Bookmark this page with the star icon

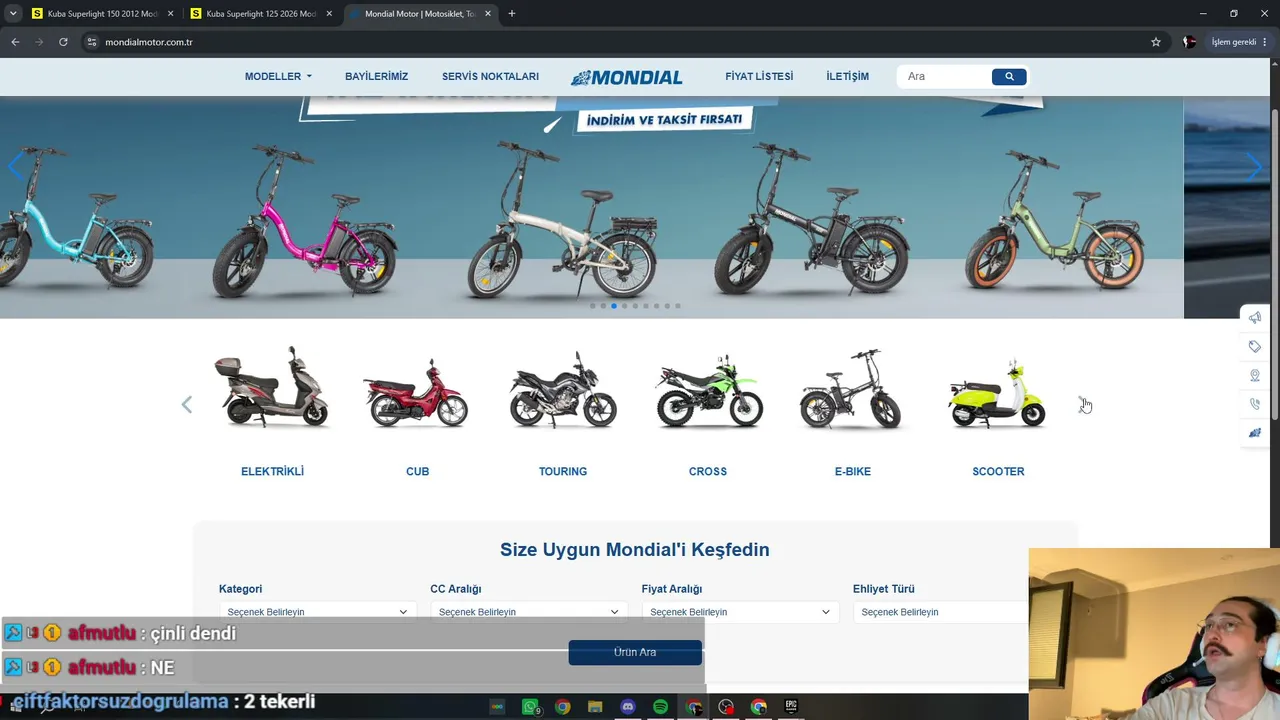[1156, 42]
